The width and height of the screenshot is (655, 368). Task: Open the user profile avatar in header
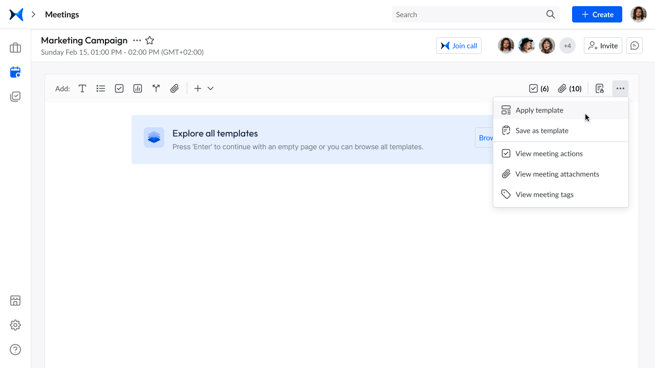click(639, 14)
